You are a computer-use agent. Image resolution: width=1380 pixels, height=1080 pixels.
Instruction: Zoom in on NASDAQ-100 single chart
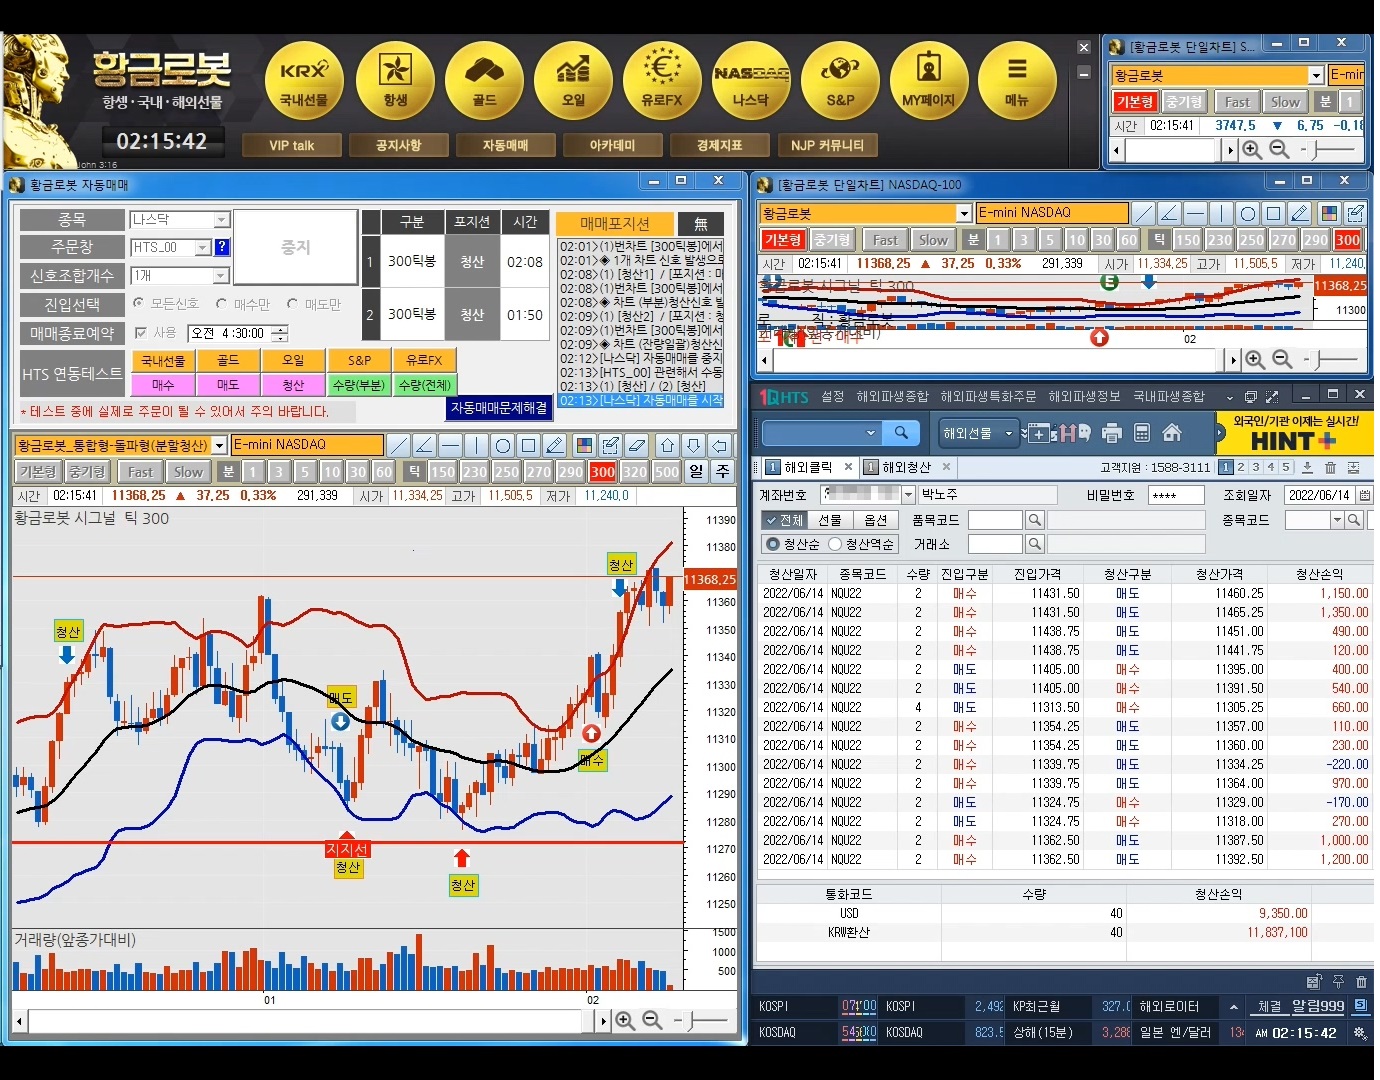[x=1254, y=359]
